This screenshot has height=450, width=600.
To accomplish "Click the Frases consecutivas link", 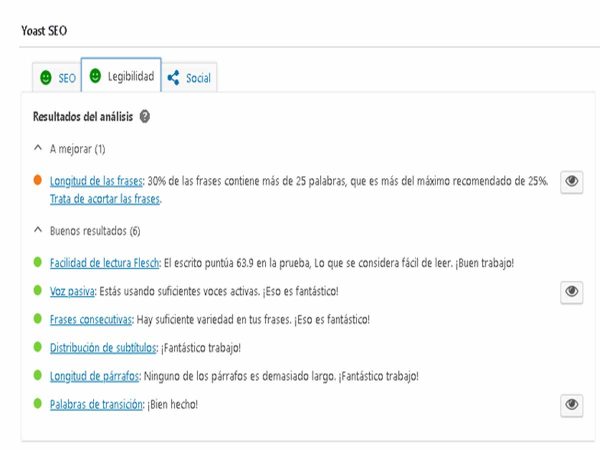I will click(x=90, y=320).
